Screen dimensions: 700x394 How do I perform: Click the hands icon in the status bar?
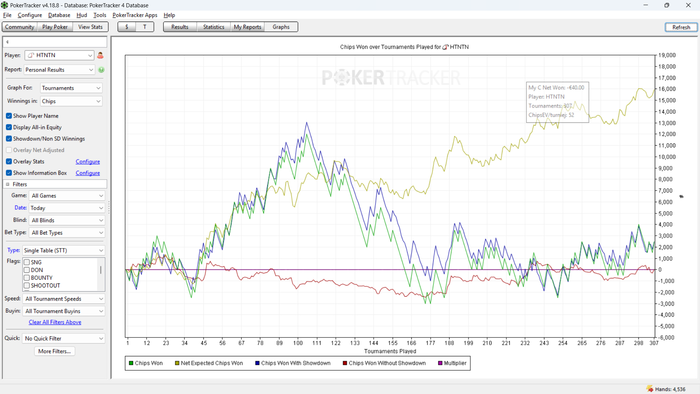click(650, 389)
